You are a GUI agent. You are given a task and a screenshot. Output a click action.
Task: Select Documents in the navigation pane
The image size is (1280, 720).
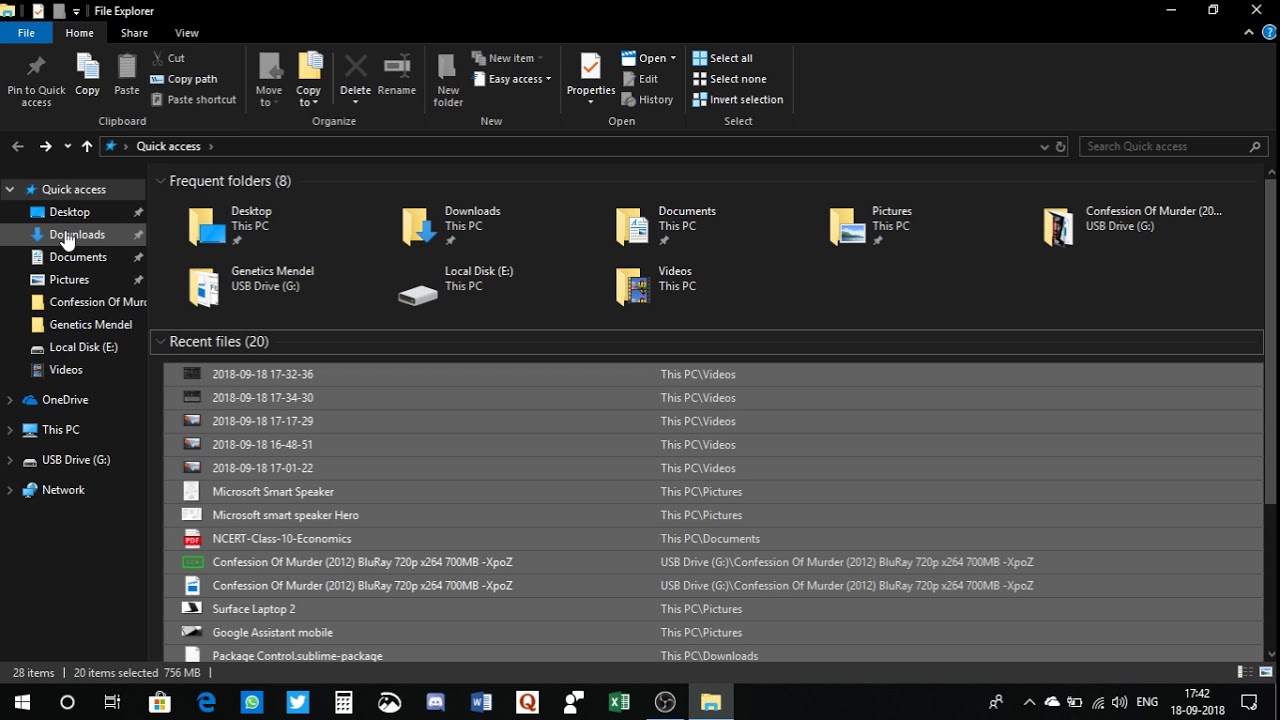coord(78,257)
